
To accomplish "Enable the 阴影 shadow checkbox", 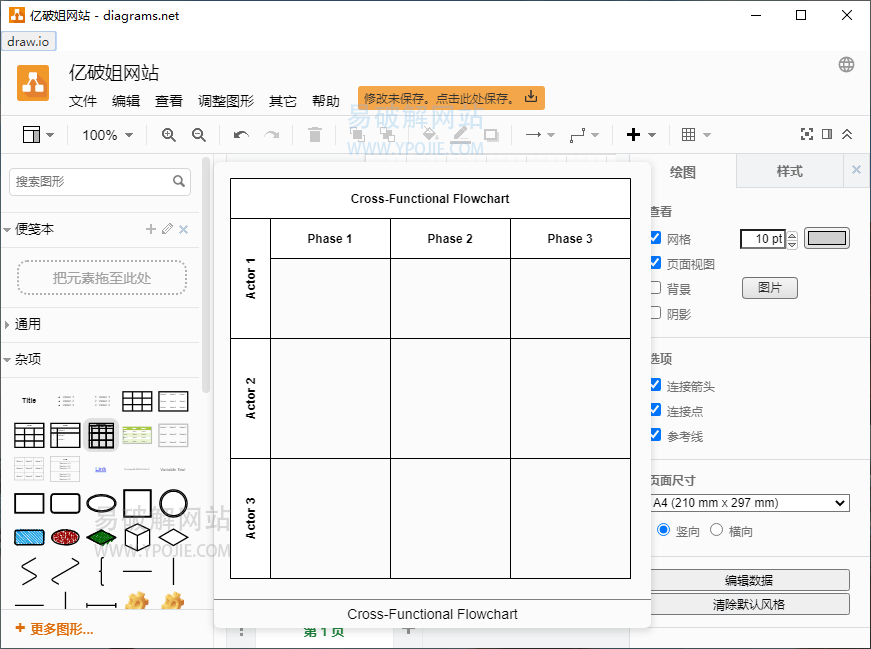I will pos(655,313).
